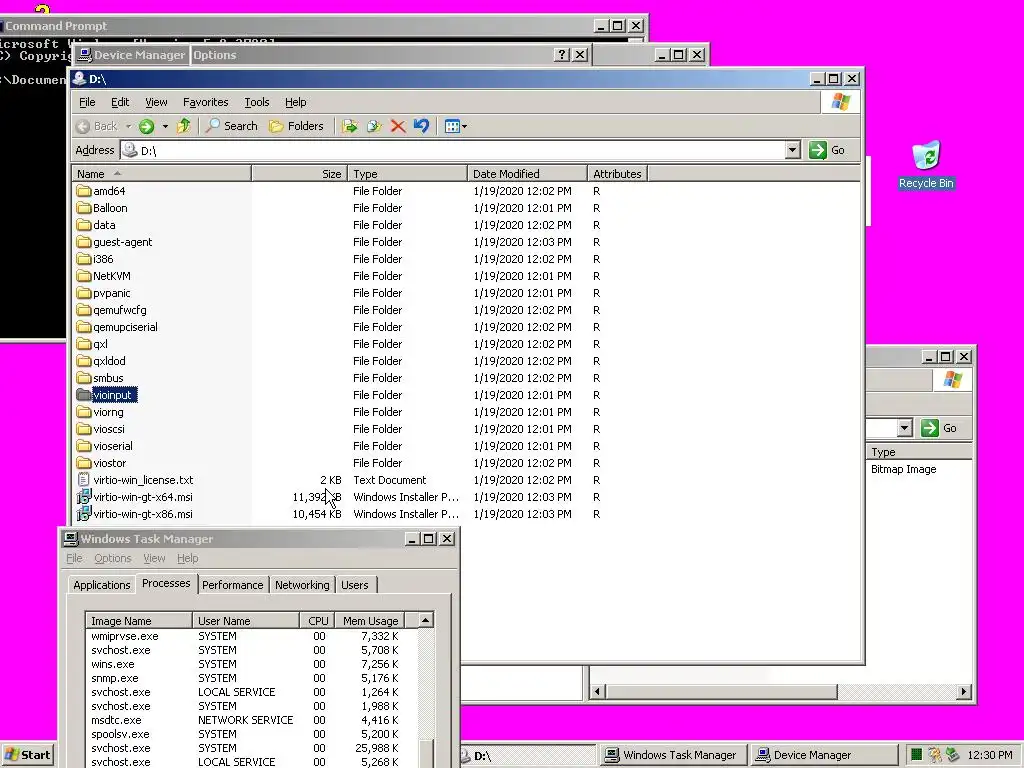
Task: Click the Move To folder icon
Action: [x=350, y=126]
